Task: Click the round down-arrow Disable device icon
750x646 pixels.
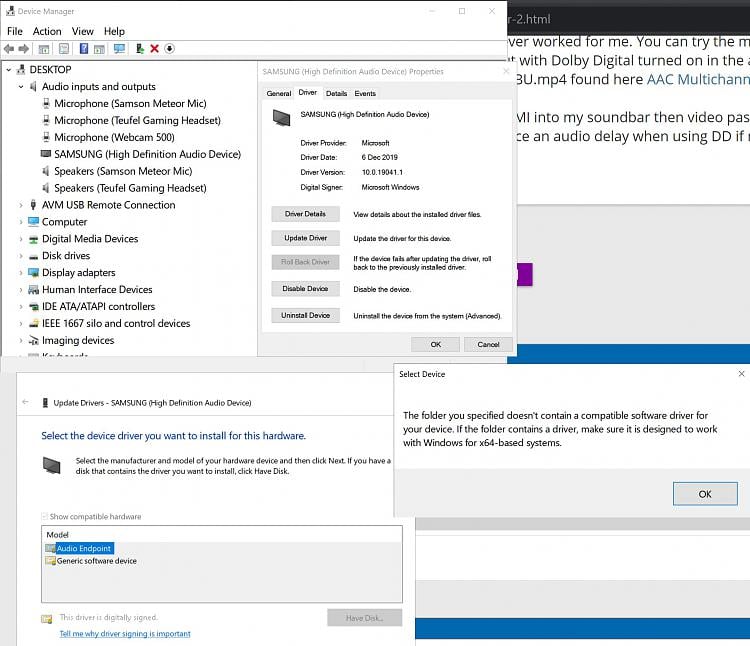Action: (169, 48)
